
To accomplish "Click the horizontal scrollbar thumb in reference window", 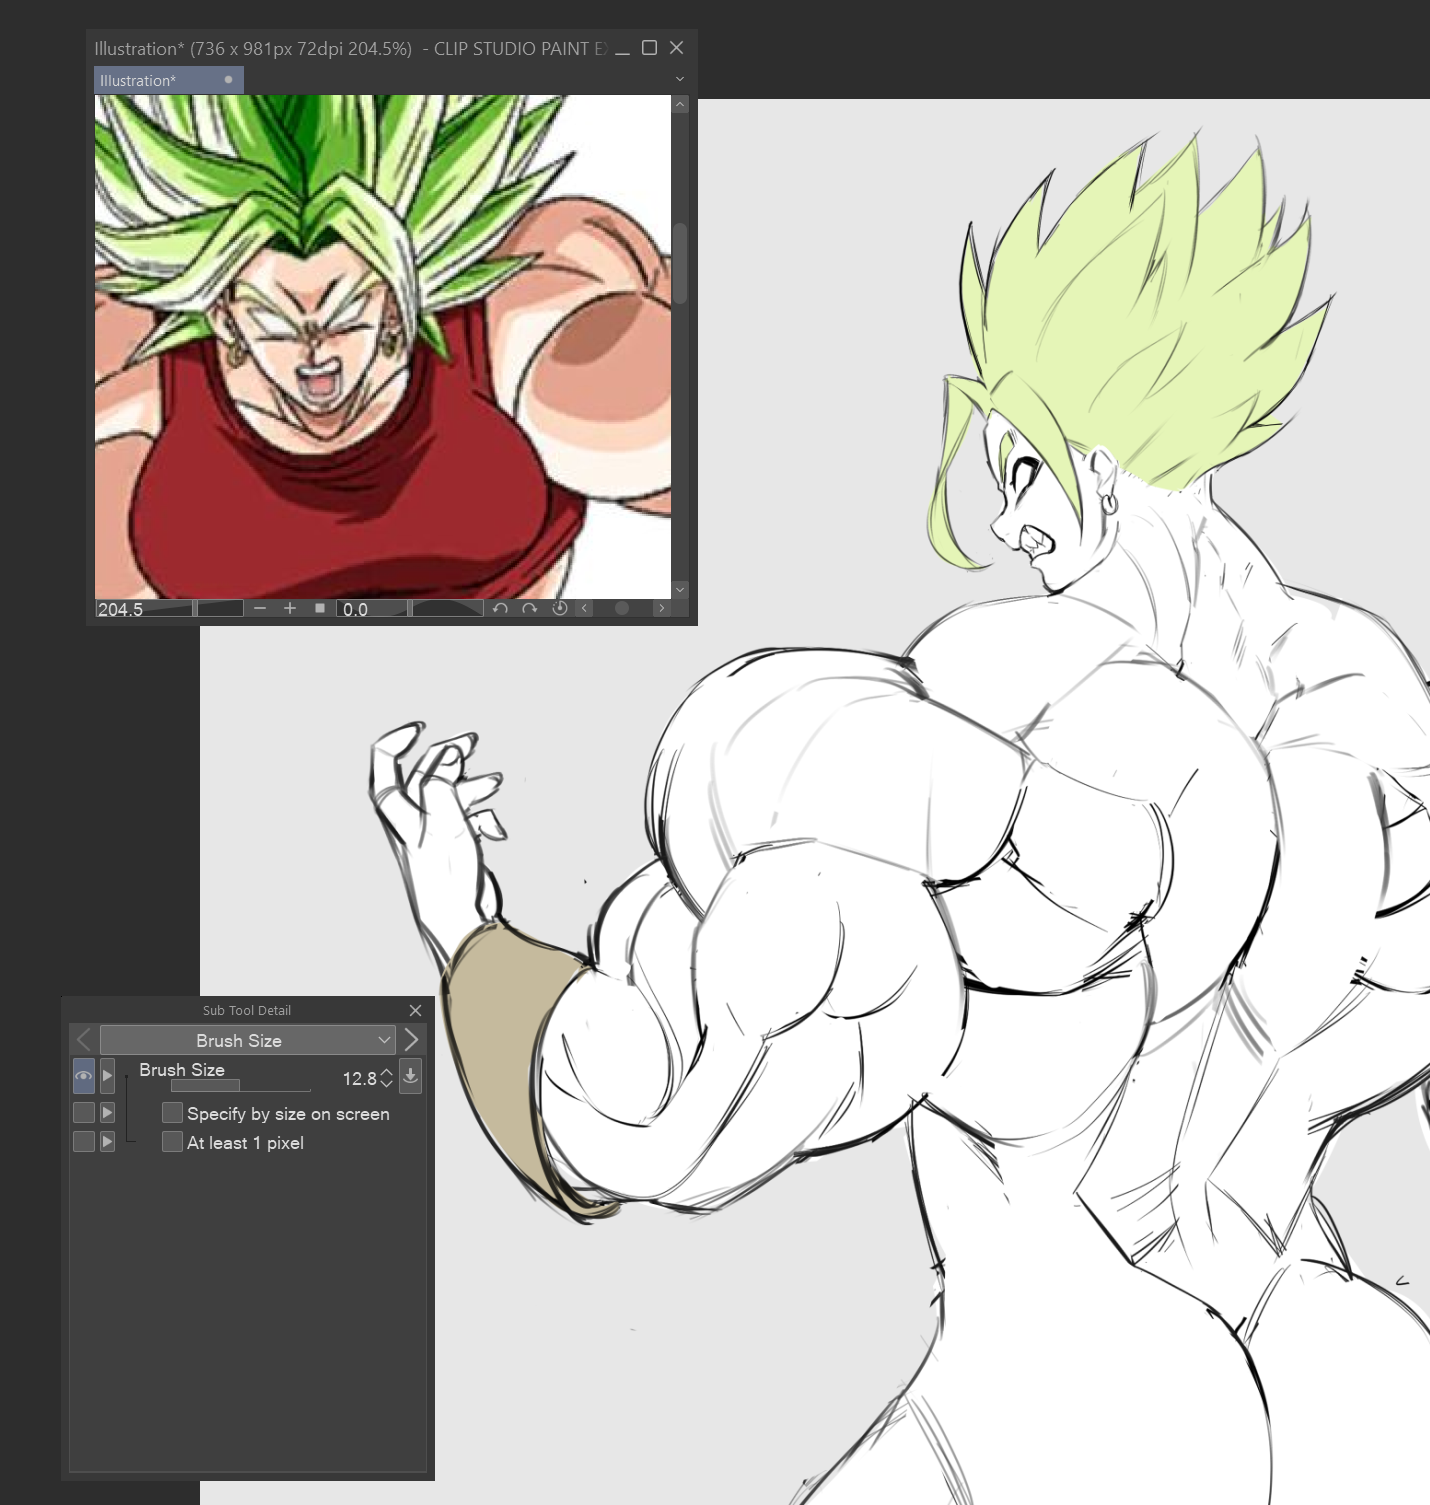I will click(622, 608).
